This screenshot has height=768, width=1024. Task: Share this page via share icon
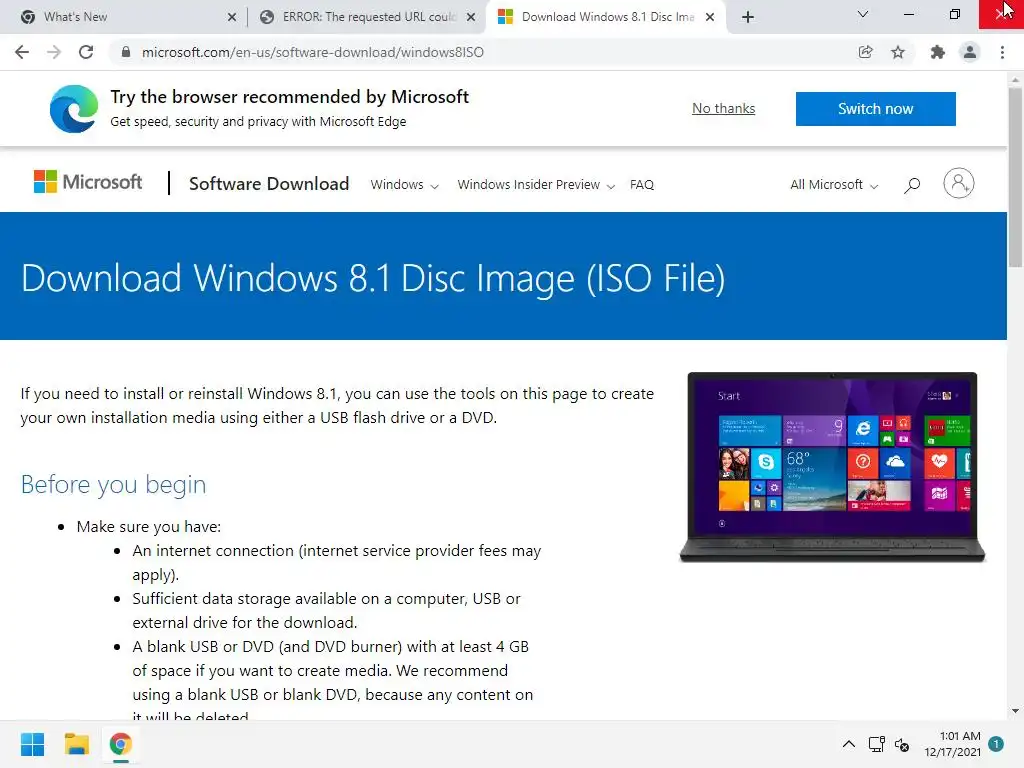click(x=866, y=52)
